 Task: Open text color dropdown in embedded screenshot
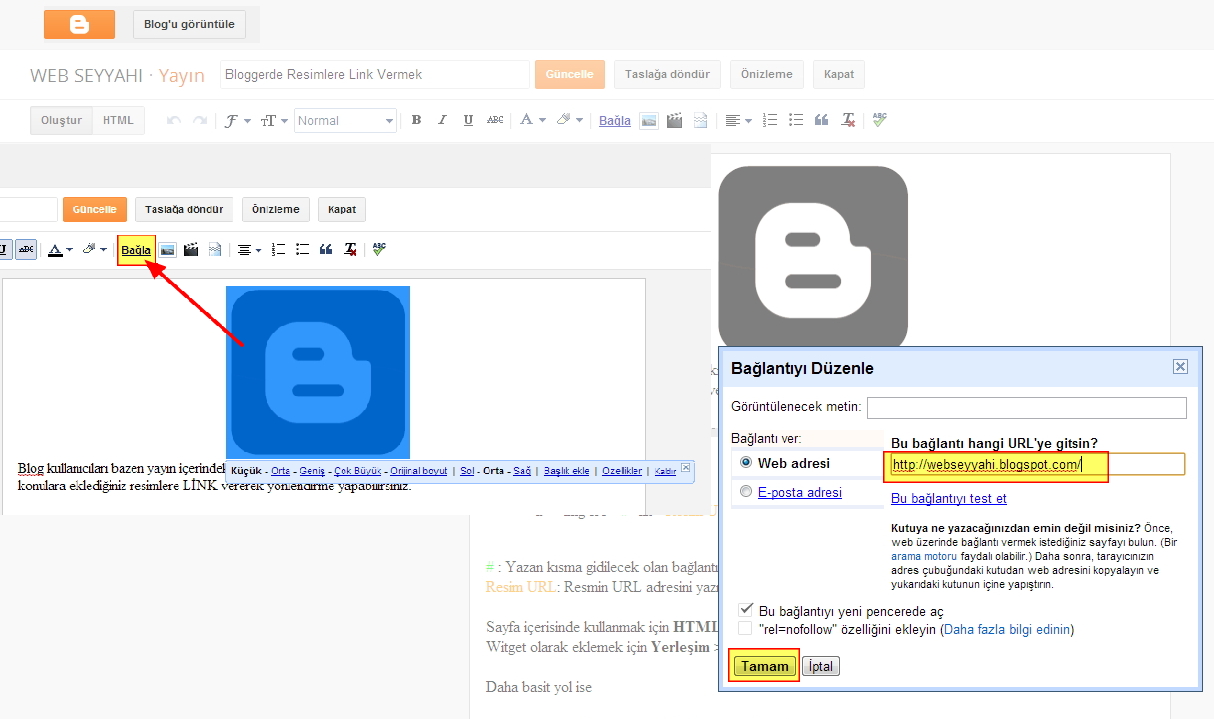click(x=61, y=249)
